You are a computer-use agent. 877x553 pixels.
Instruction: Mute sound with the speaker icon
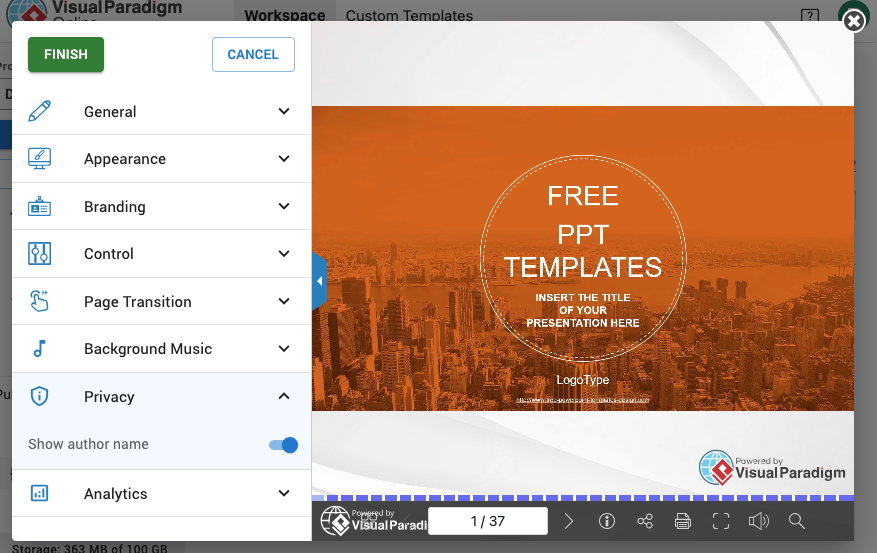tap(759, 521)
